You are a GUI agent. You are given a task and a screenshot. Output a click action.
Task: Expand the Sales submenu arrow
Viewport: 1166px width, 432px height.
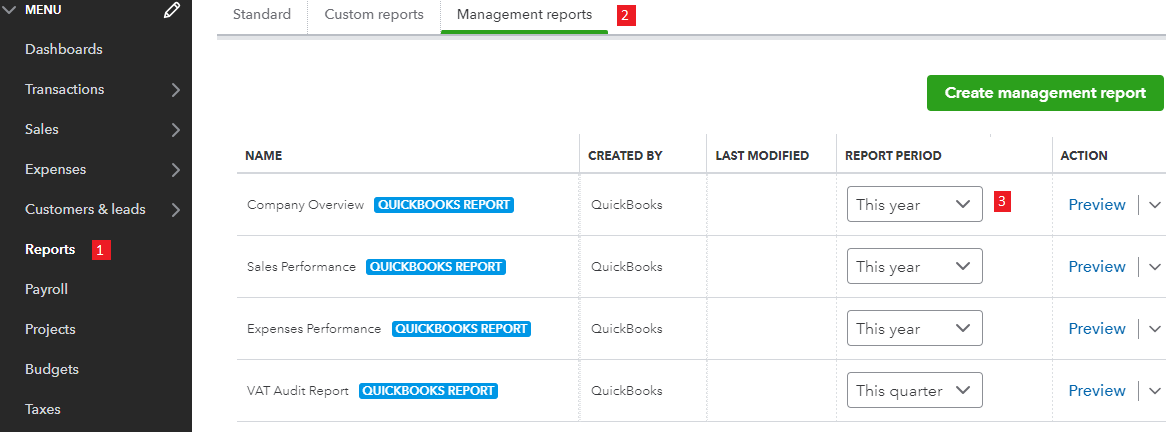176,130
